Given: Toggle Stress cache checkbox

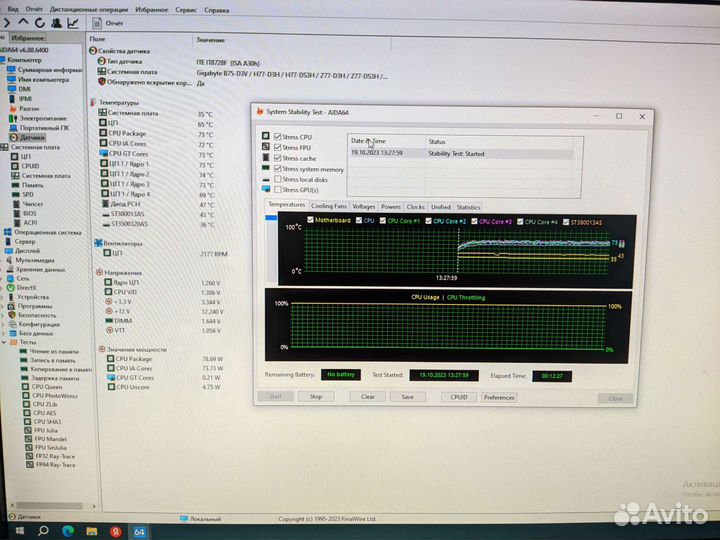Looking at the screenshot, I should point(277,158).
